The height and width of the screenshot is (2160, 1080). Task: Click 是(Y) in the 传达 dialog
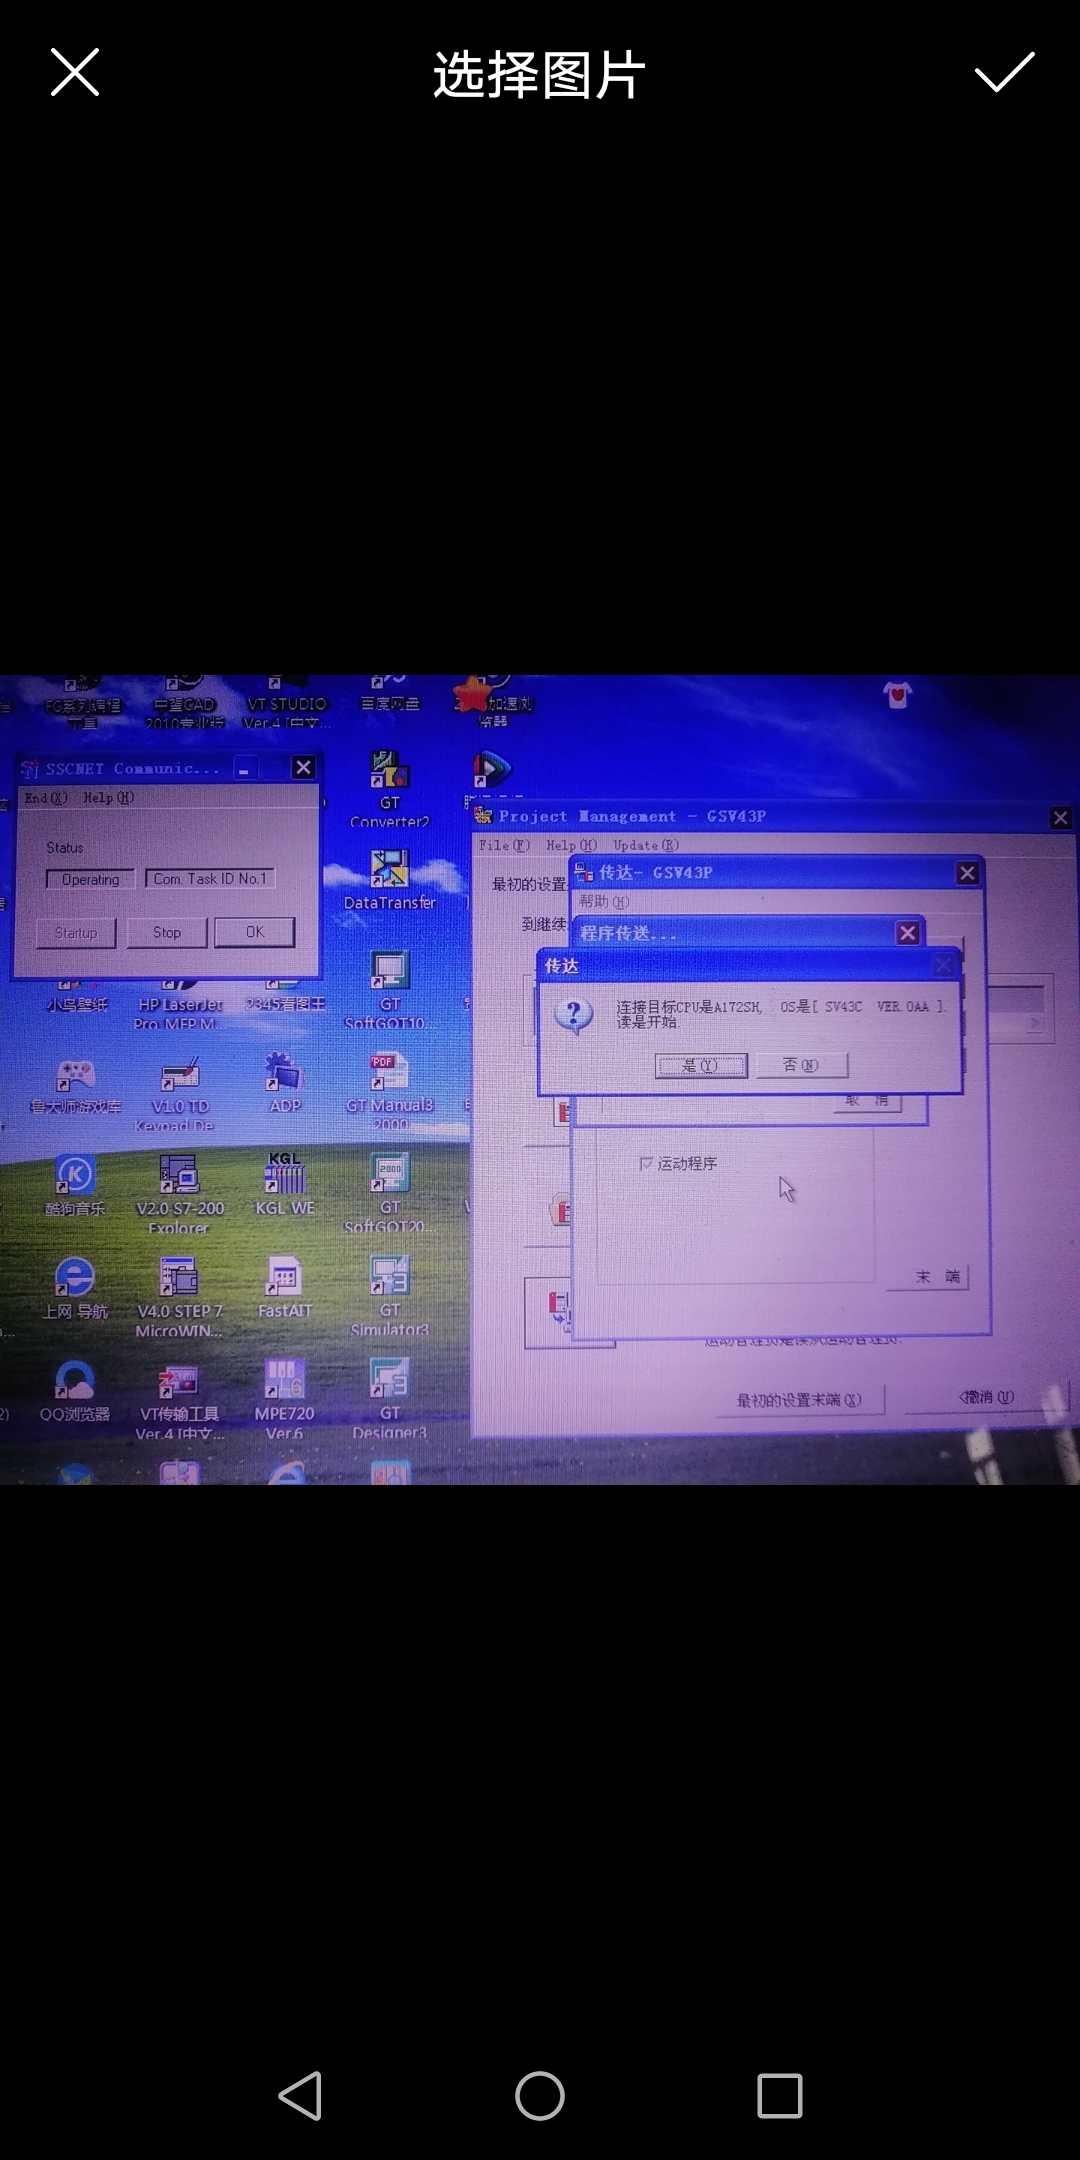tap(701, 1066)
